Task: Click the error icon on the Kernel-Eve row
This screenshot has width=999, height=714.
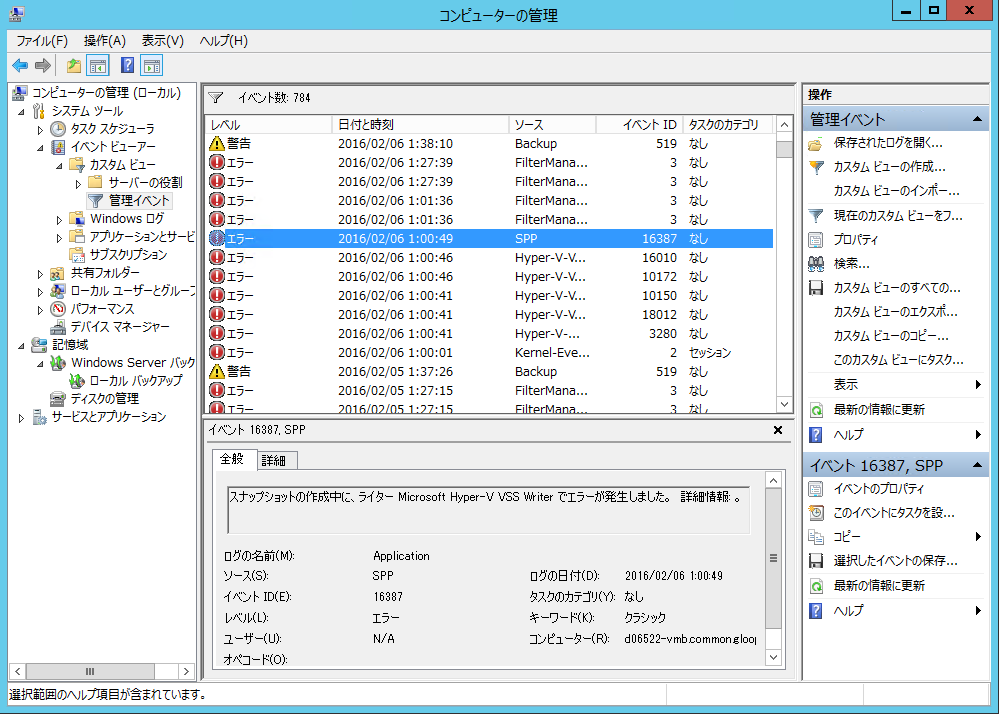Action: (217, 352)
